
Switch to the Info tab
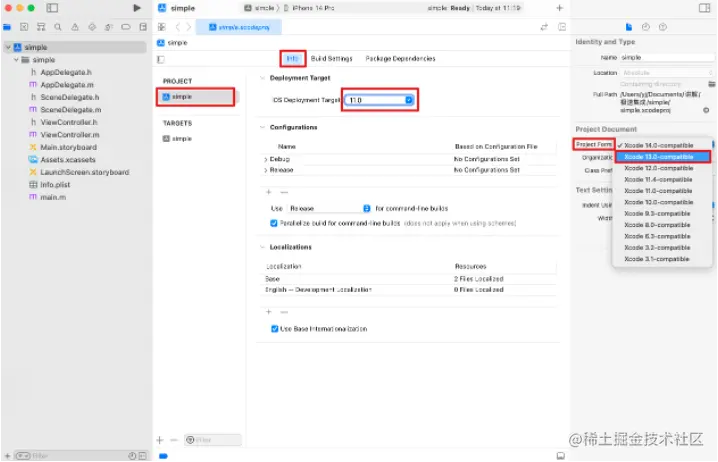pos(293,59)
